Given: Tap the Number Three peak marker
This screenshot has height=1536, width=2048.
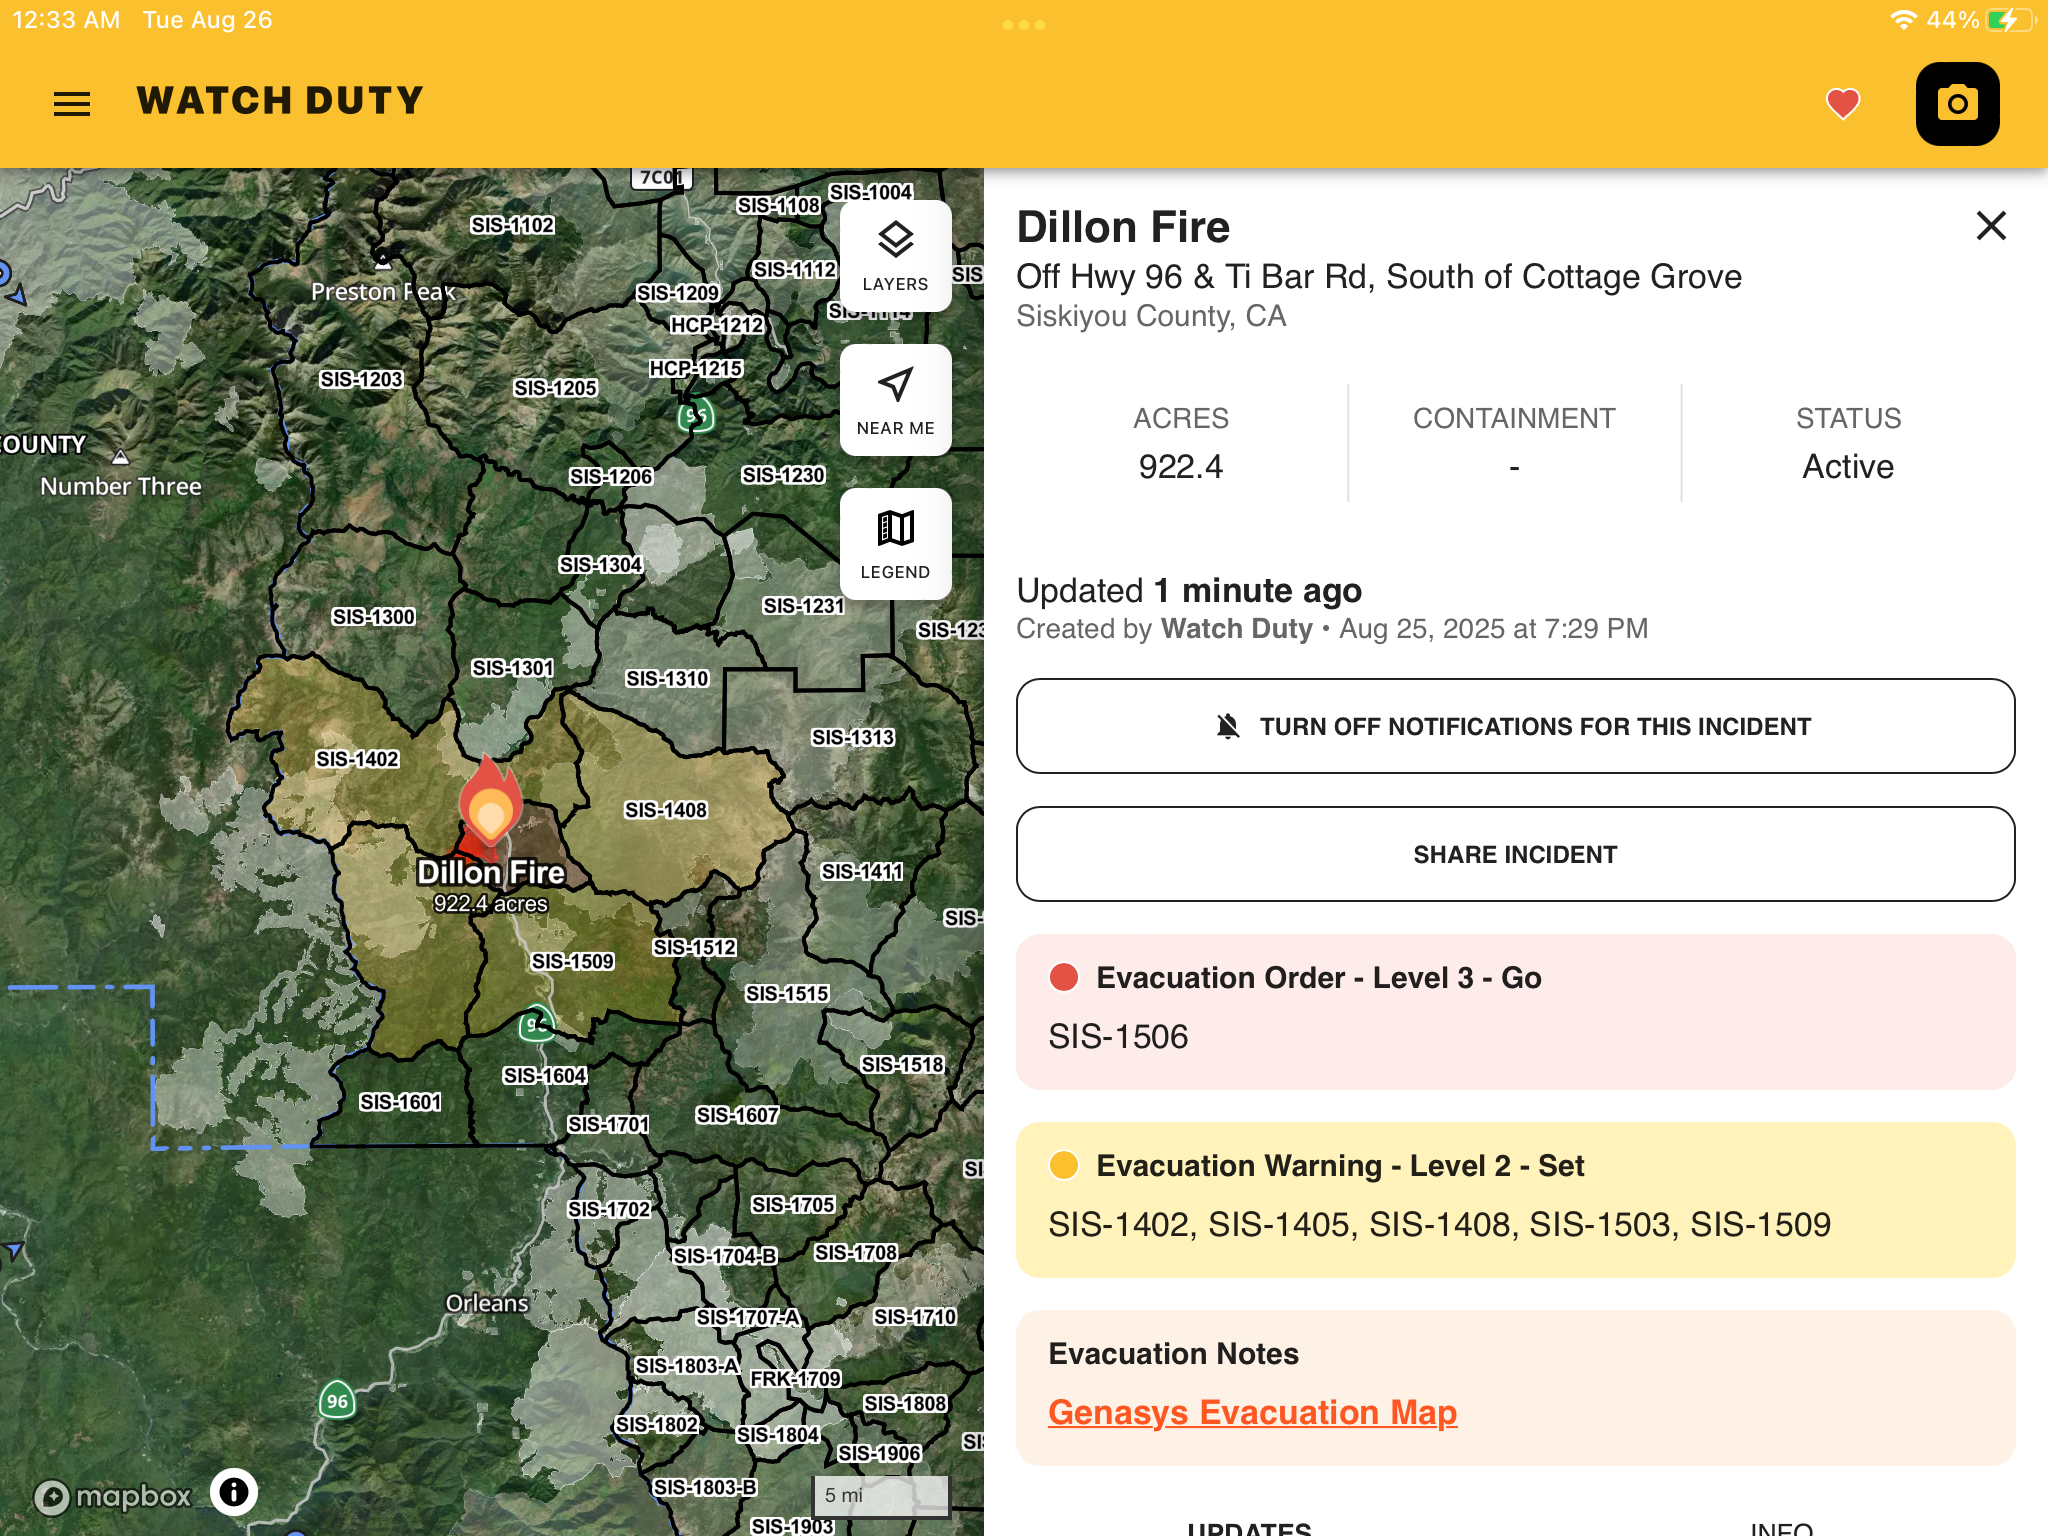Looking at the screenshot, I should (x=120, y=458).
